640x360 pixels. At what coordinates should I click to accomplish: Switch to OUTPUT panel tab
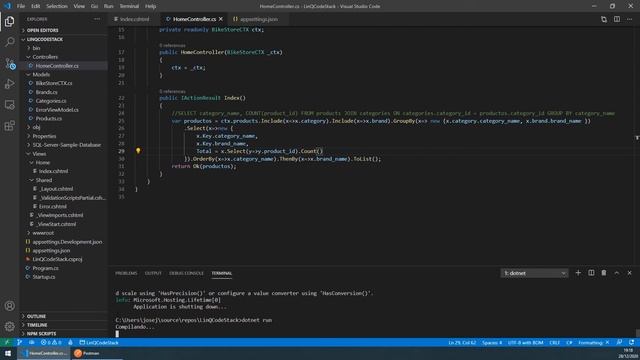point(153,273)
